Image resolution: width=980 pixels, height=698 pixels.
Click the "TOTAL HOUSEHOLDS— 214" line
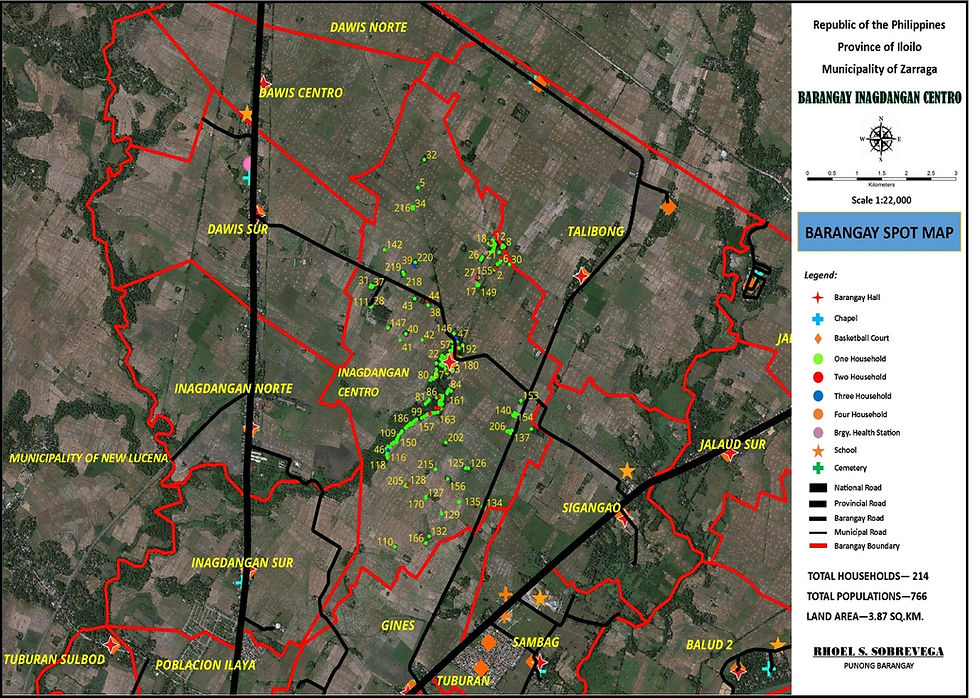coord(868,576)
